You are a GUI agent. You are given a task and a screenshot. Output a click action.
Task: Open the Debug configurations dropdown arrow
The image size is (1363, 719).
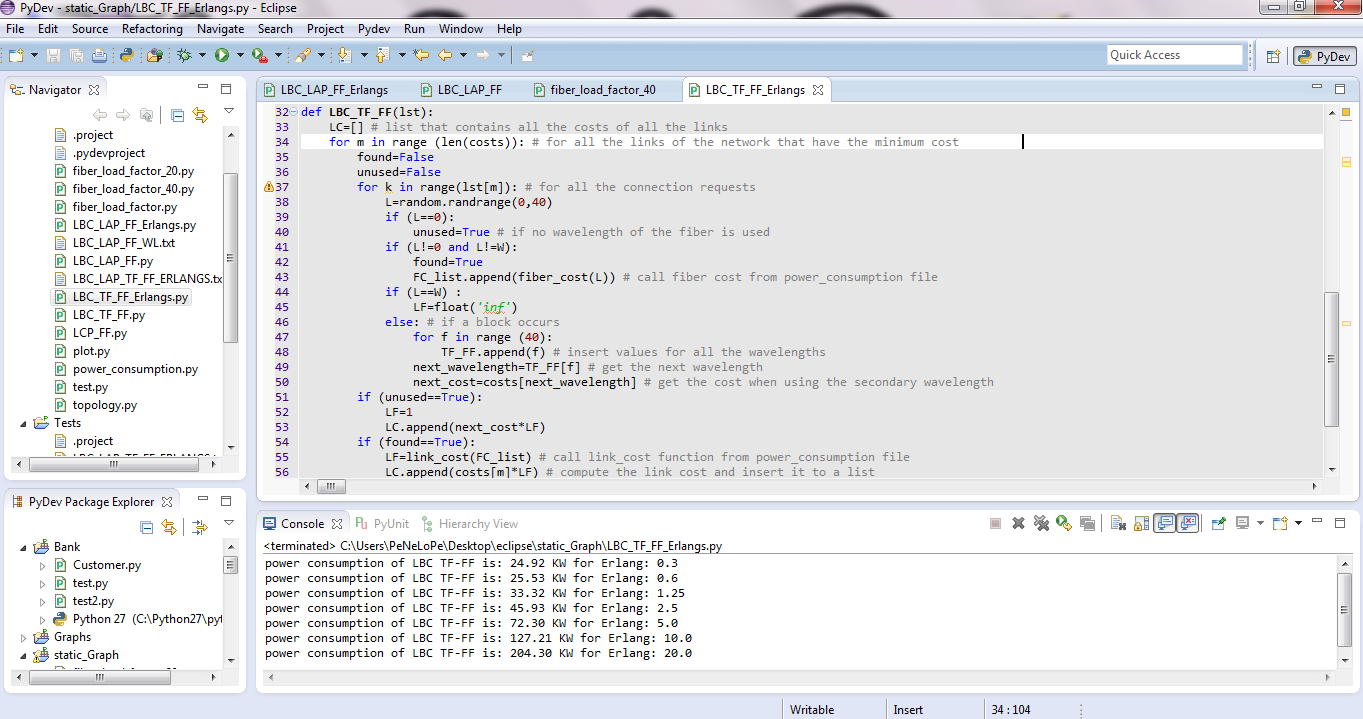click(202, 55)
